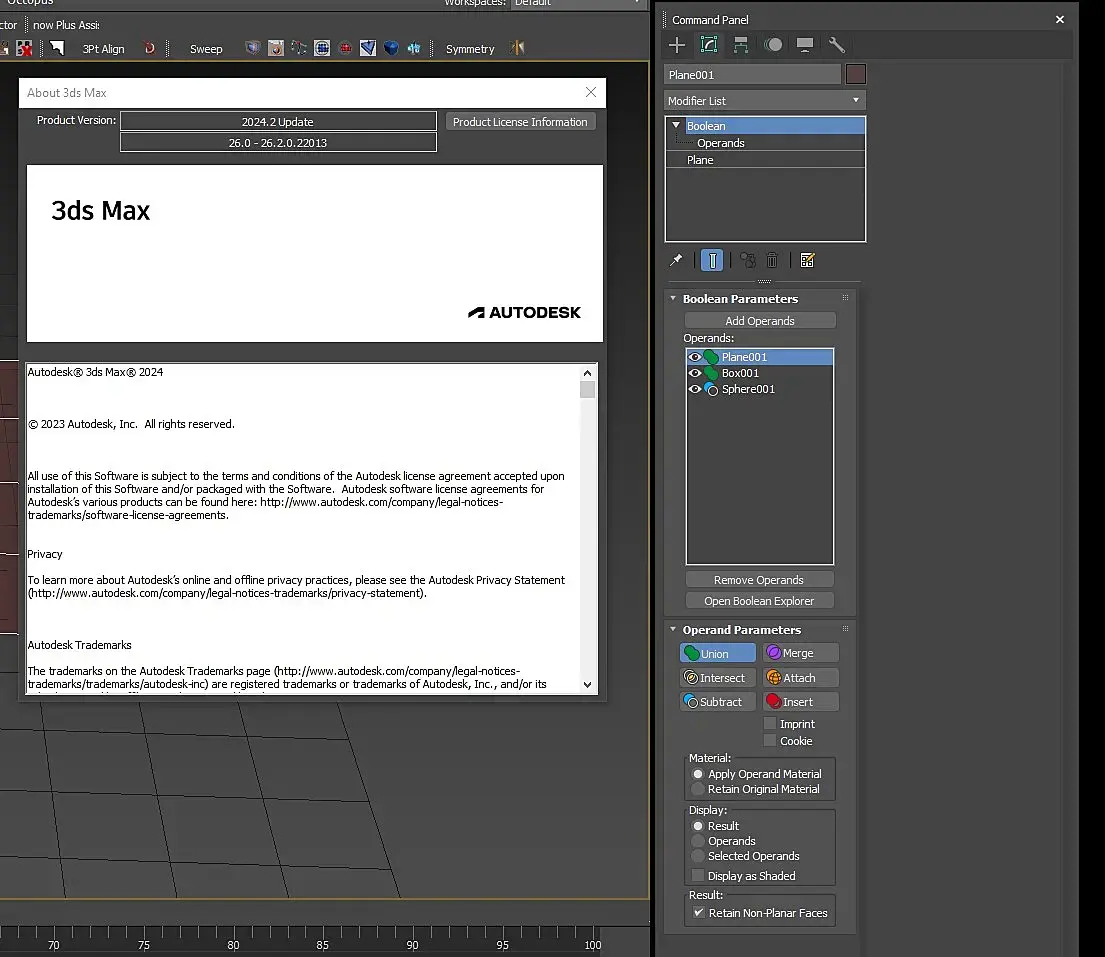The image size is (1105, 957).
Task: Click the blue triangle mesh toolbar icon
Action: 368,48
